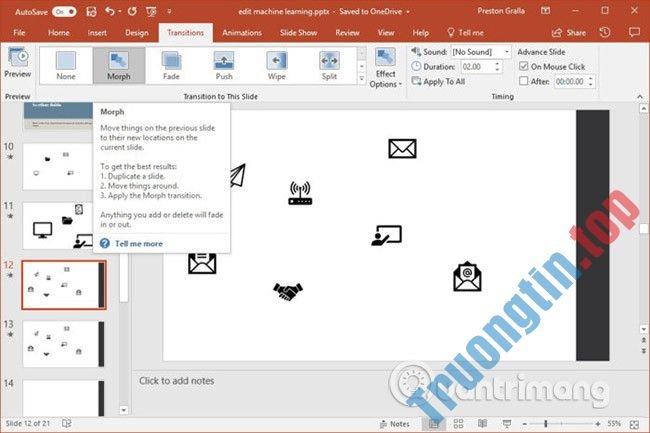Switch to Normal view
The image size is (650, 433).
(x=434, y=424)
